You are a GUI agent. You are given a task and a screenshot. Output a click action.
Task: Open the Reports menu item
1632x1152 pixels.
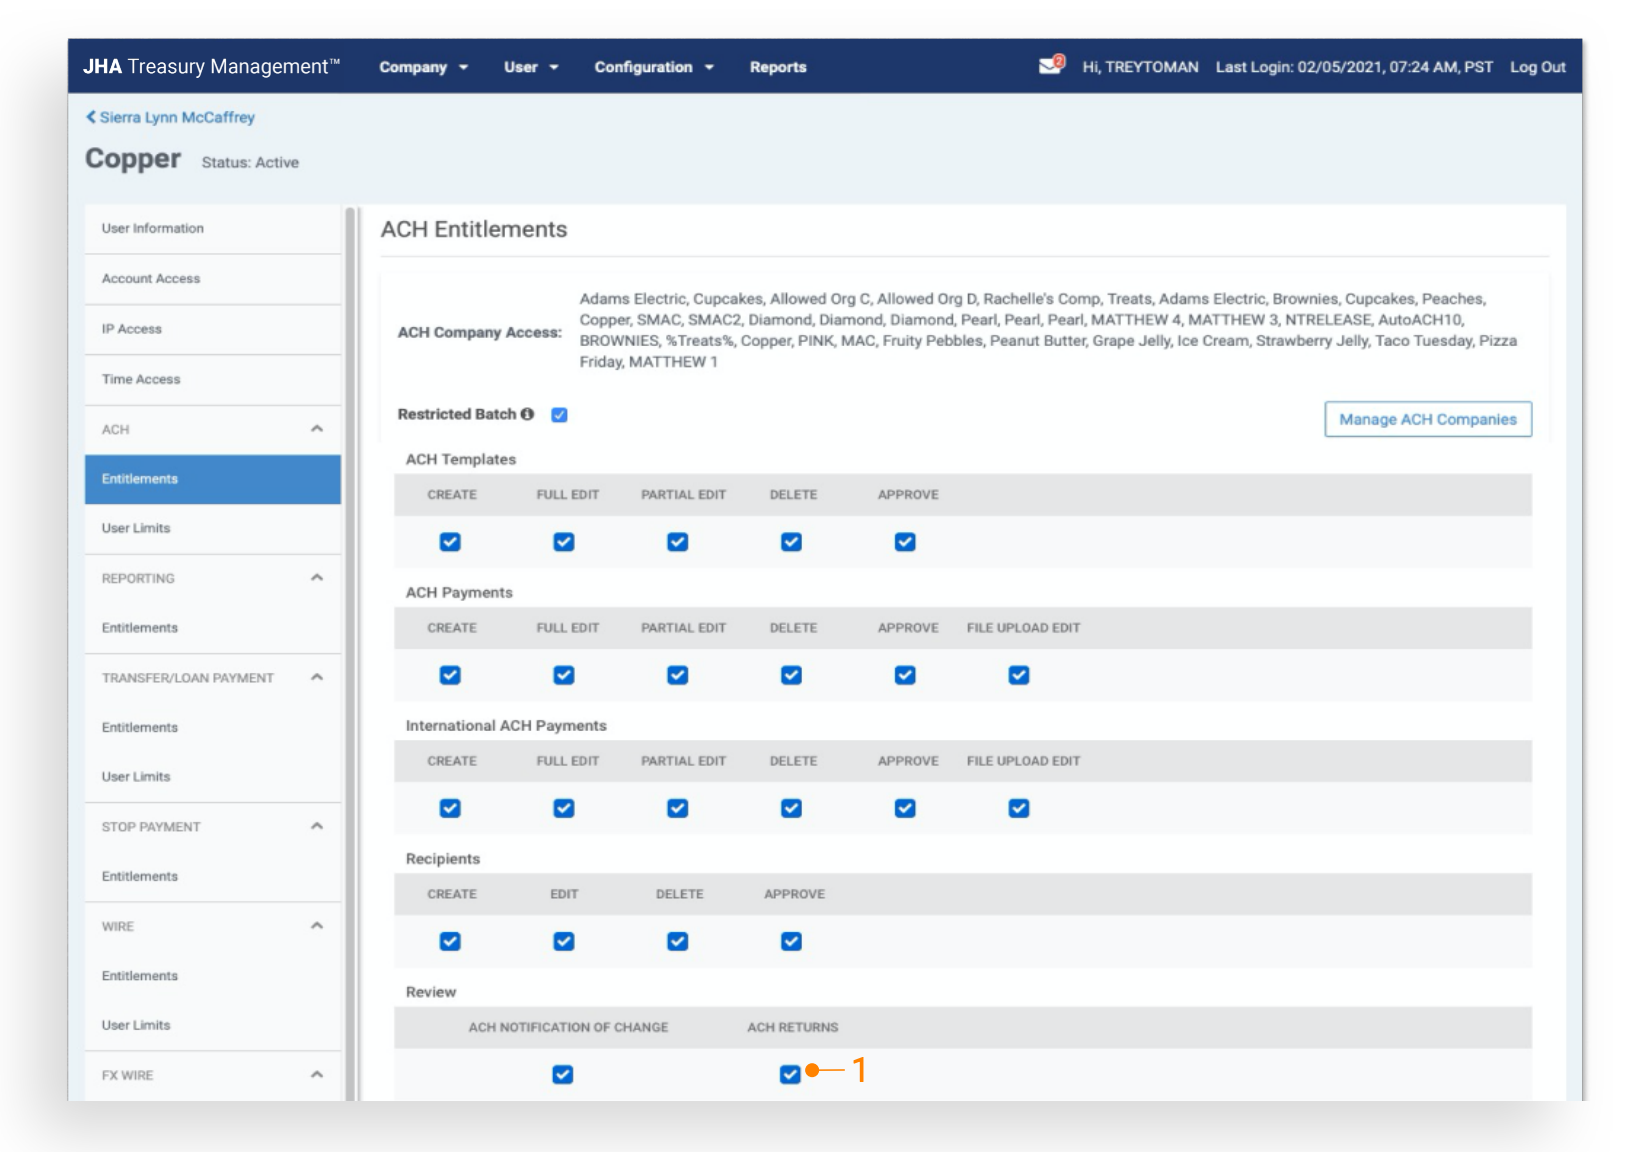[x=778, y=67]
